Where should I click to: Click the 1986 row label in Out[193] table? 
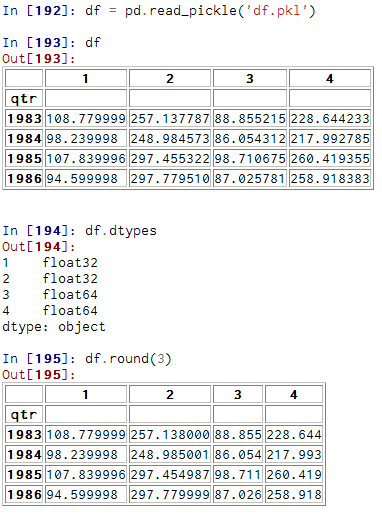pos(24,179)
